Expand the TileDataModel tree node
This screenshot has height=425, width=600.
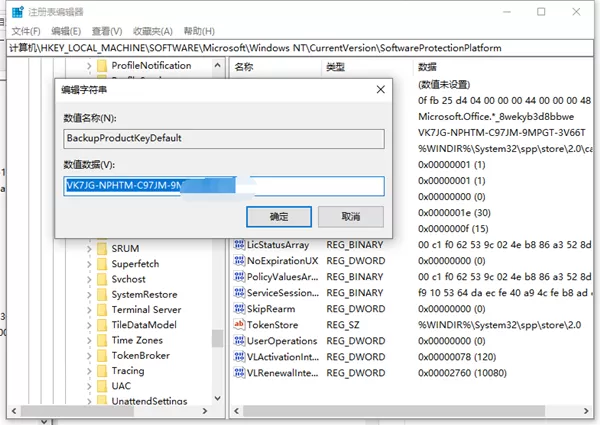pos(89,325)
